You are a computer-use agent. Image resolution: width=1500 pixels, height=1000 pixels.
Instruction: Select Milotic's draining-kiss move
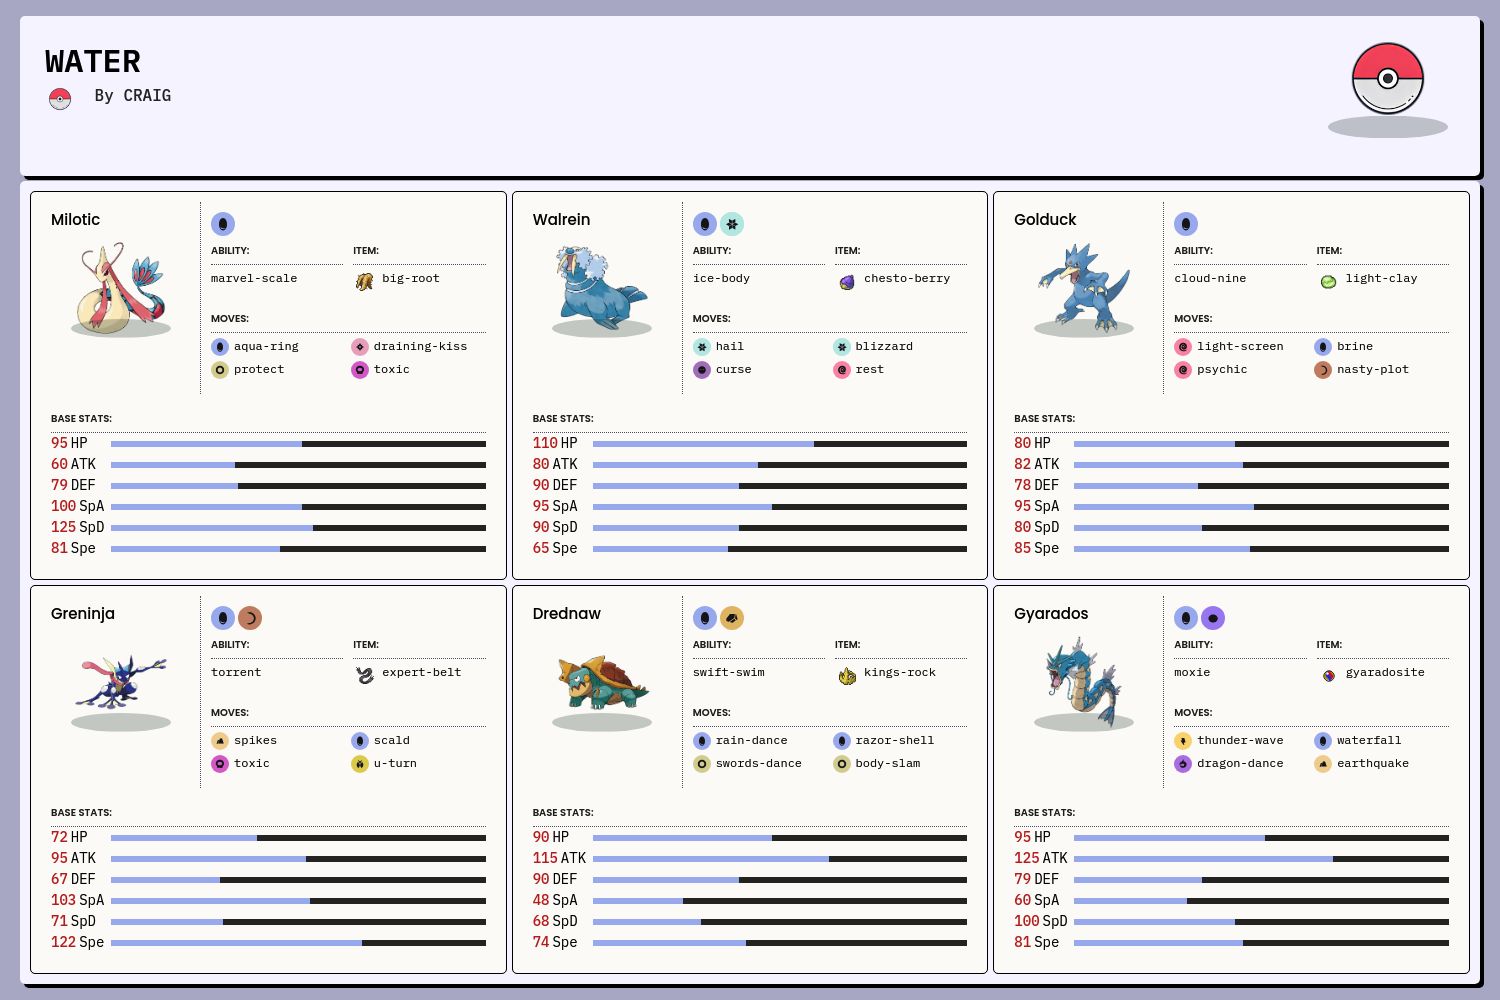click(x=420, y=346)
